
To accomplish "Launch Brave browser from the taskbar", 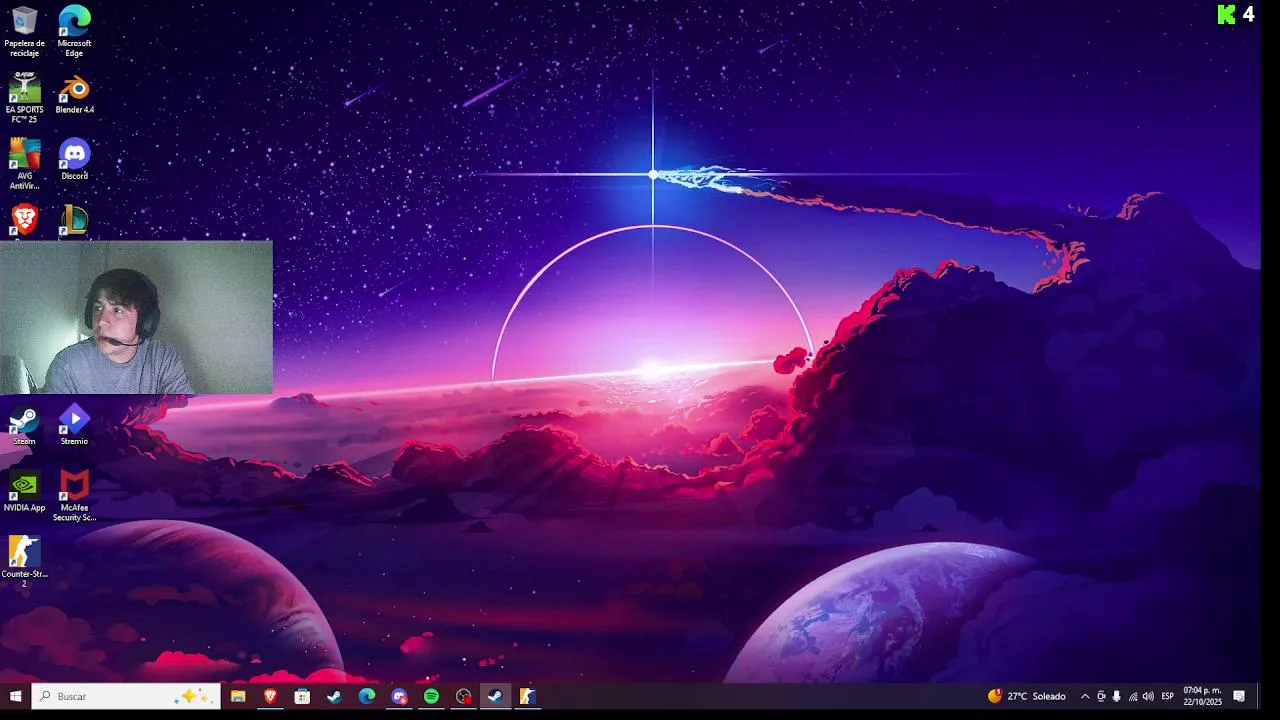I will click(270, 696).
